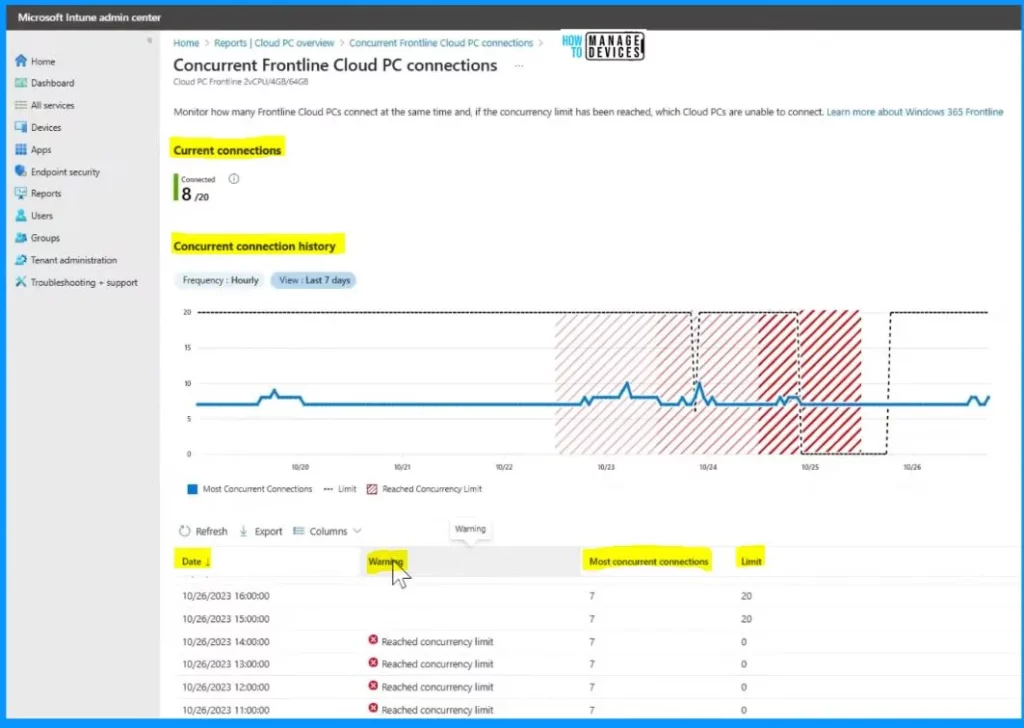This screenshot has height=728, width=1024.
Task: Open Dashboard in the left navigation
Action: (x=52, y=83)
